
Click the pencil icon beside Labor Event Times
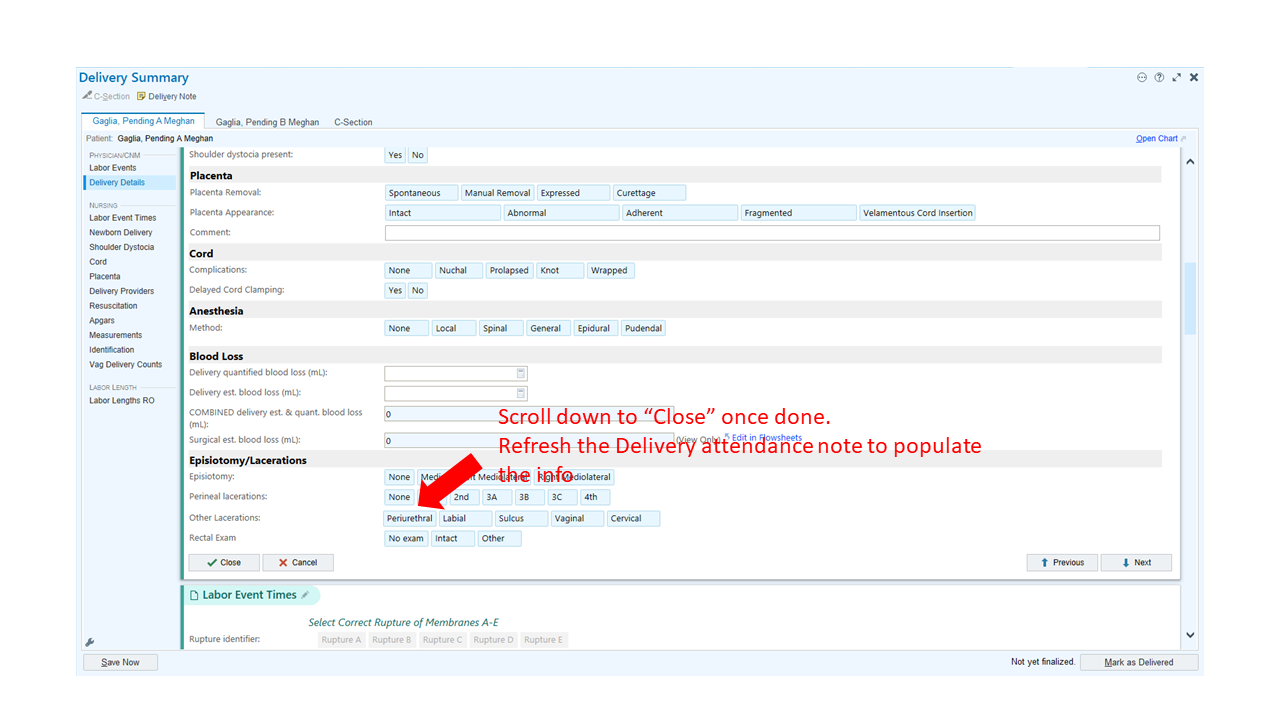[x=305, y=595]
